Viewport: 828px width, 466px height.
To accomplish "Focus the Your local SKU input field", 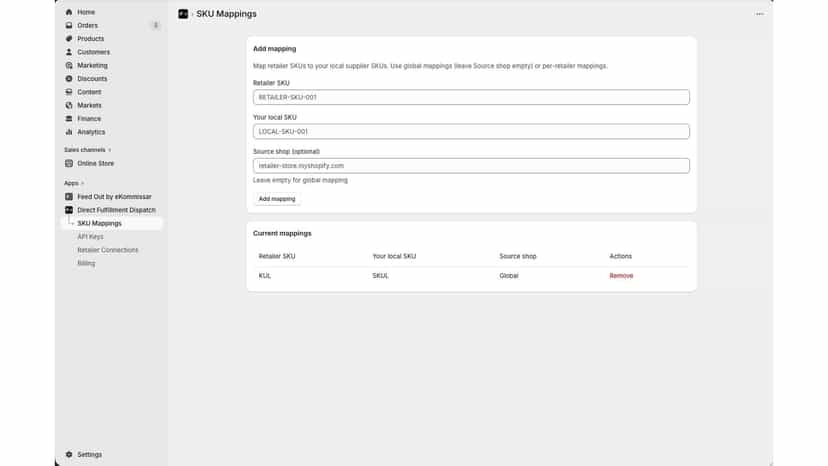I will tap(471, 132).
